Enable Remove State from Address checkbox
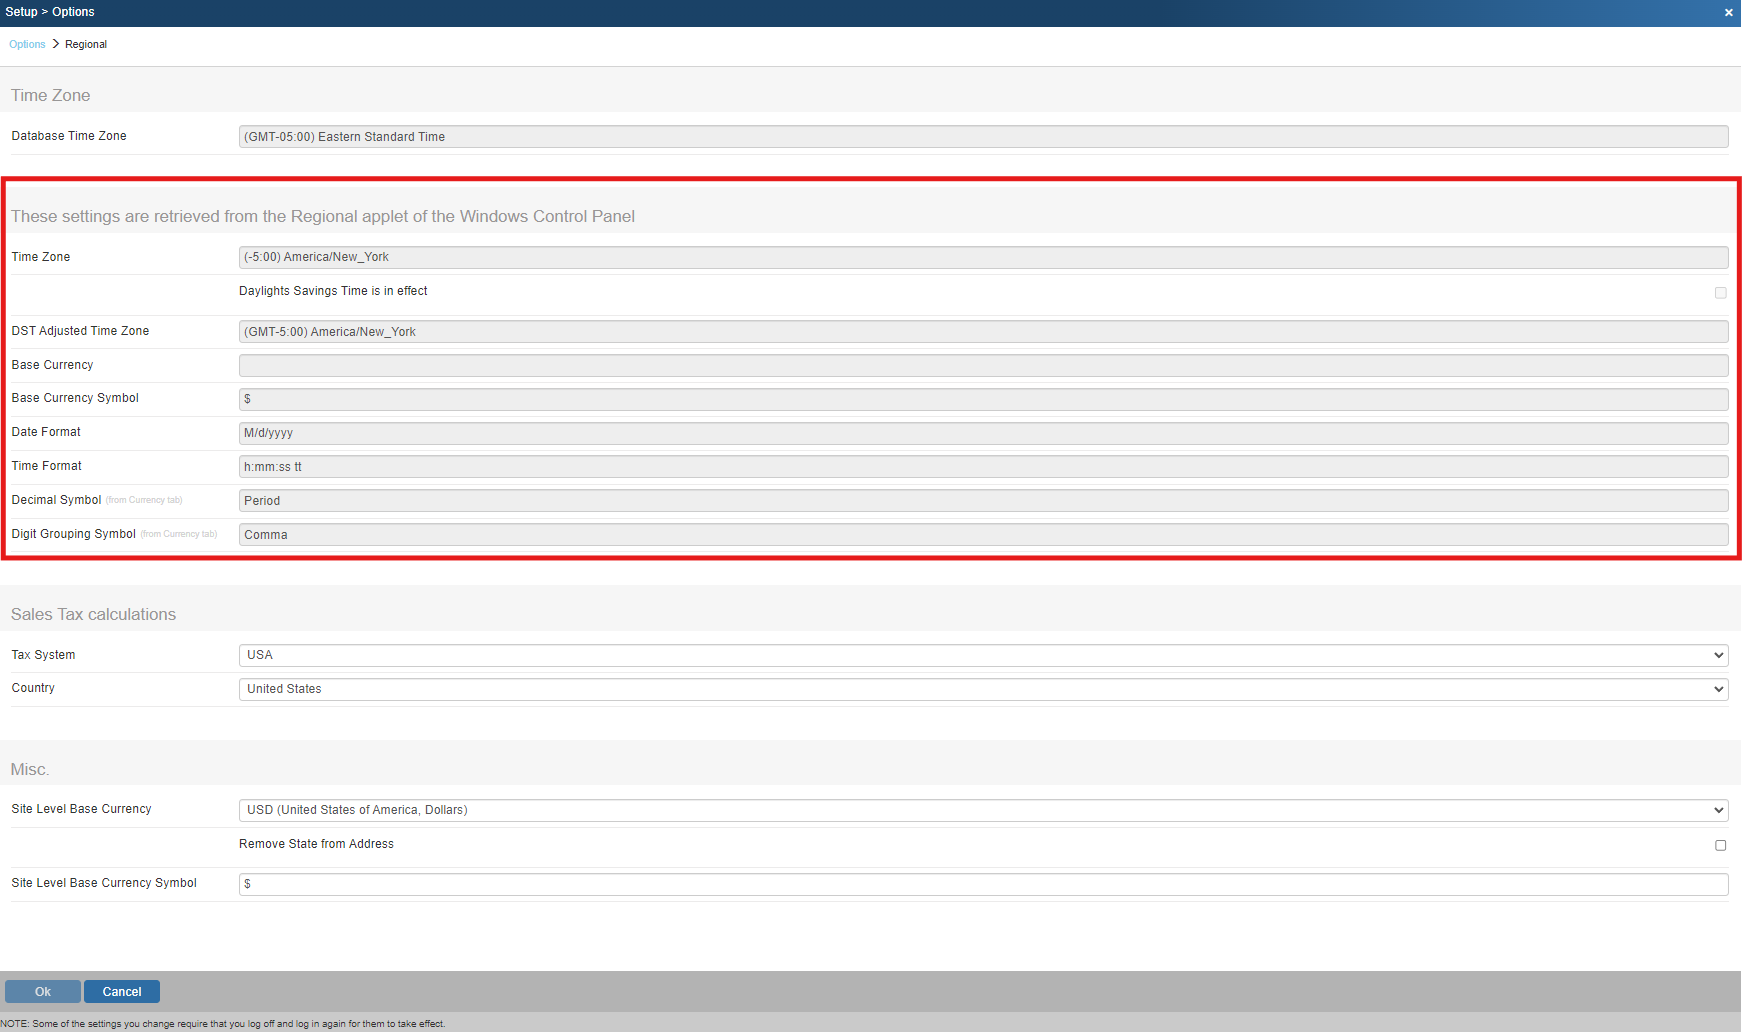The height and width of the screenshot is (1032, 1743). tap(1720, 845)
